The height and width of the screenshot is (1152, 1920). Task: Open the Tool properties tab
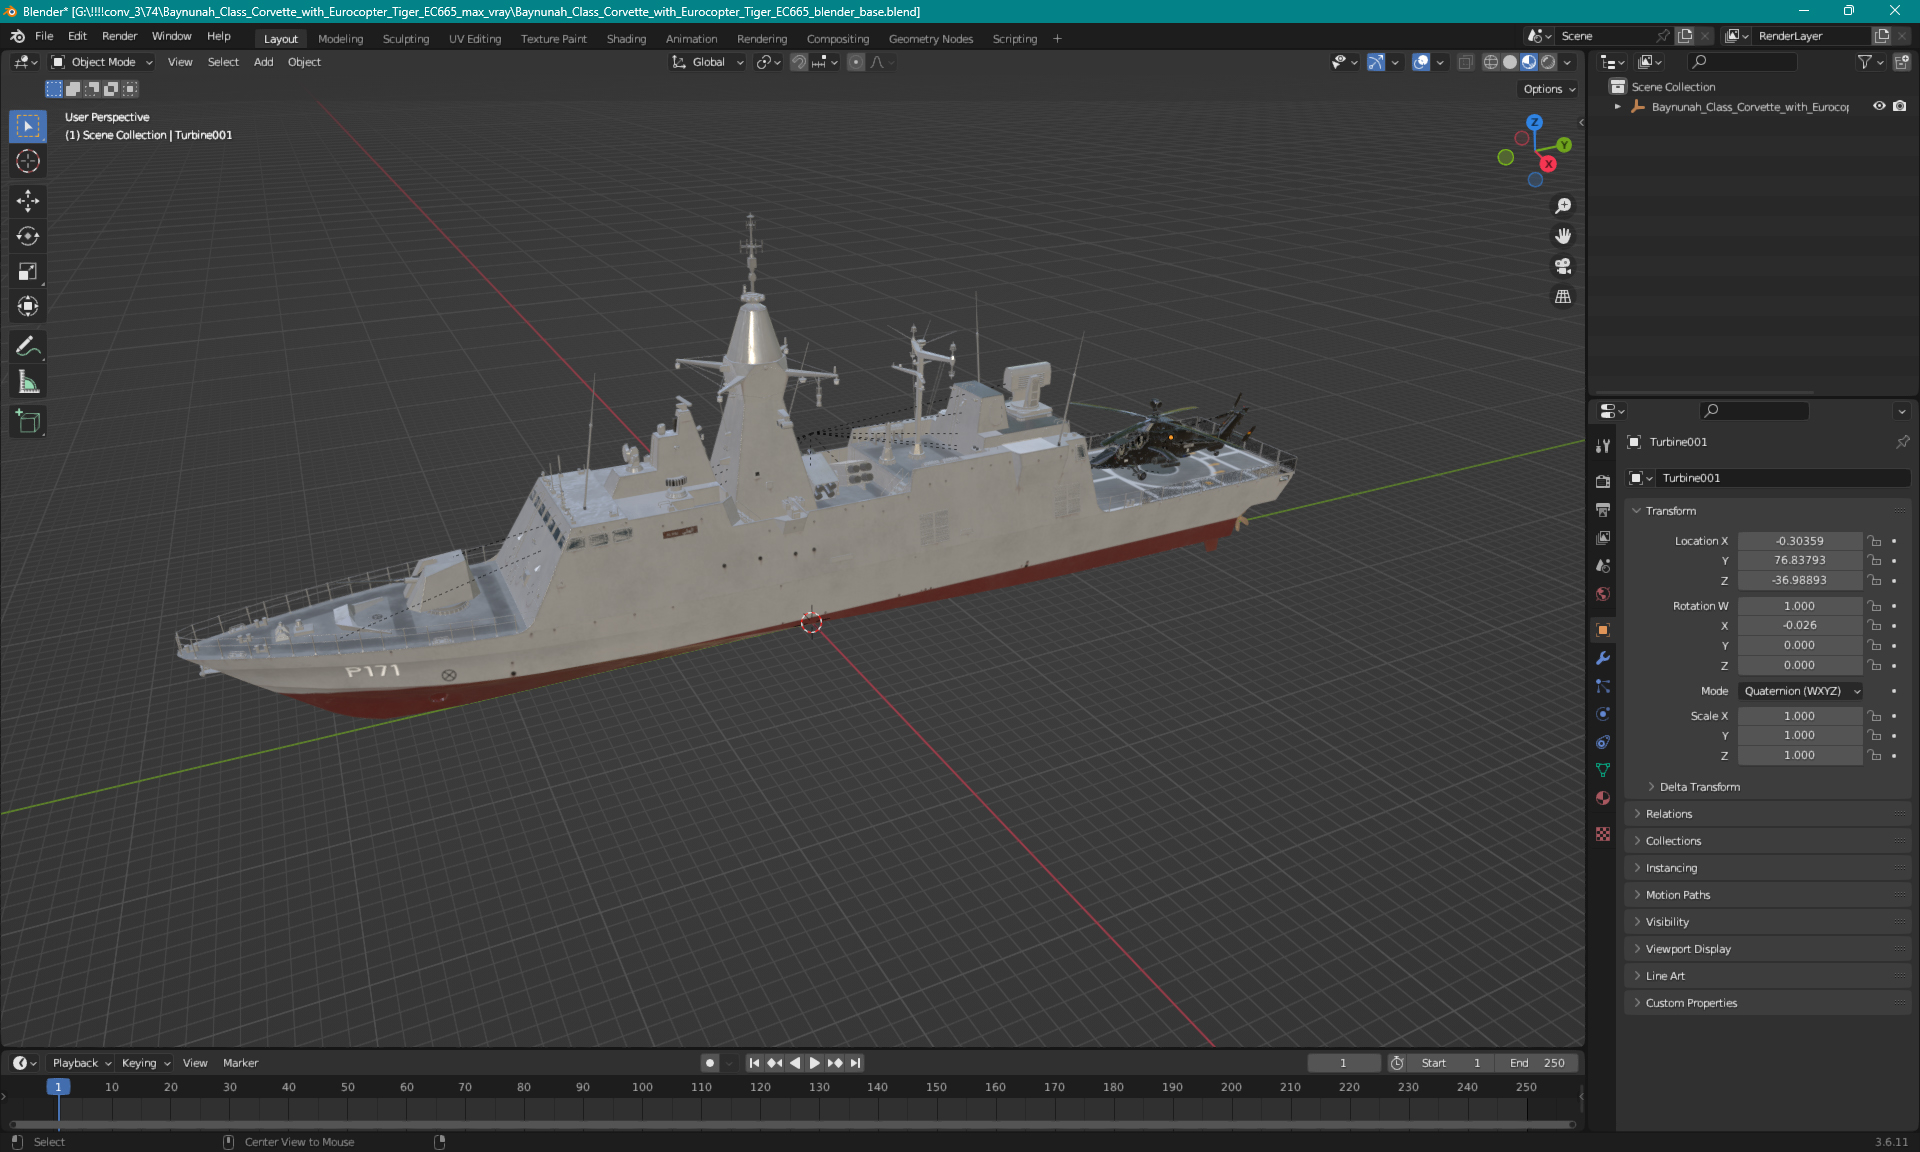(x=1603, y=446)
